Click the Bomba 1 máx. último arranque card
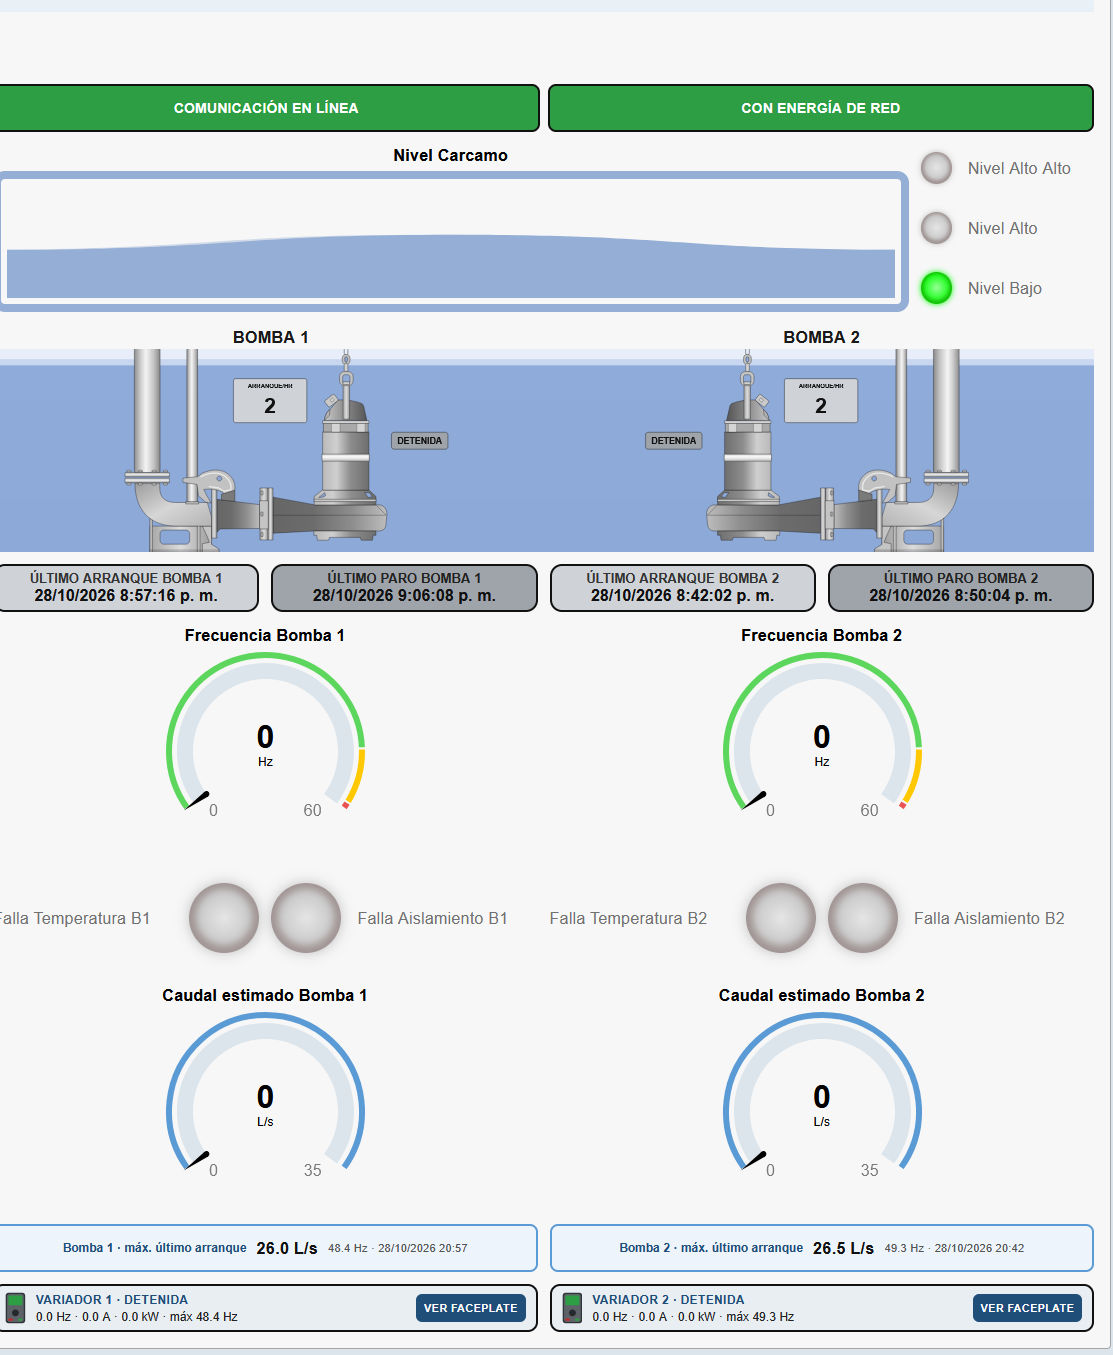Image resolution: width=1113 pixels, height=1355 pixels. click(266, 1248)
